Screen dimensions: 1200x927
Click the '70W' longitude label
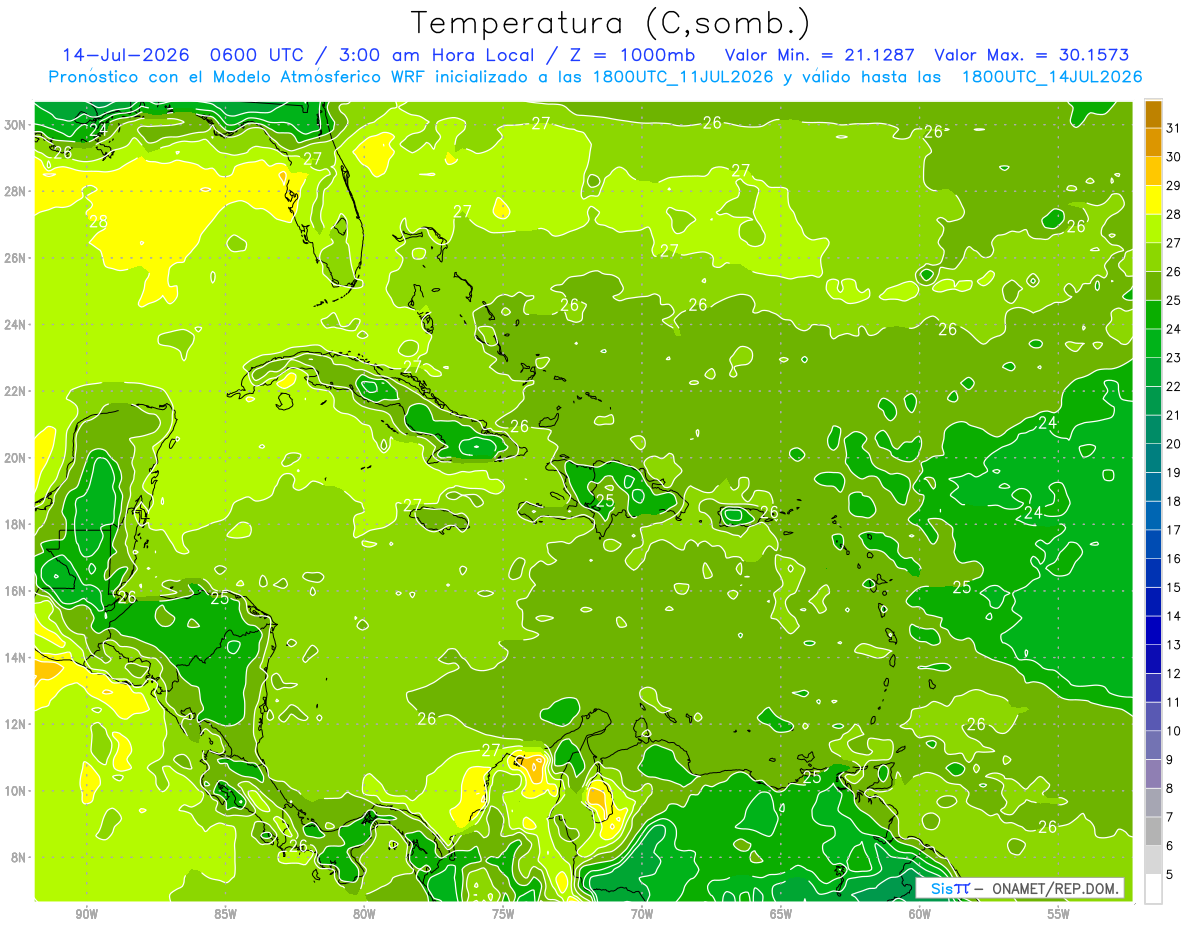click(x=642, y=914)
